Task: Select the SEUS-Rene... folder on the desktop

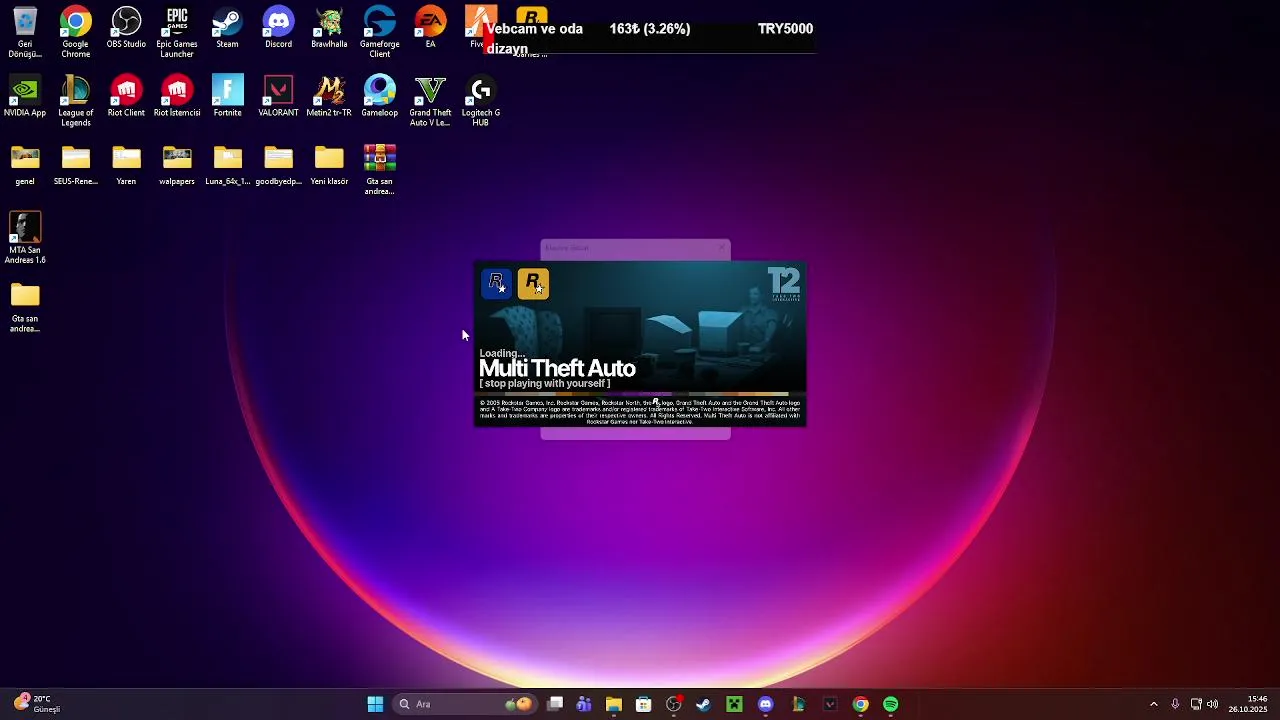Action: pyautogui.click(x=75, y=165)
